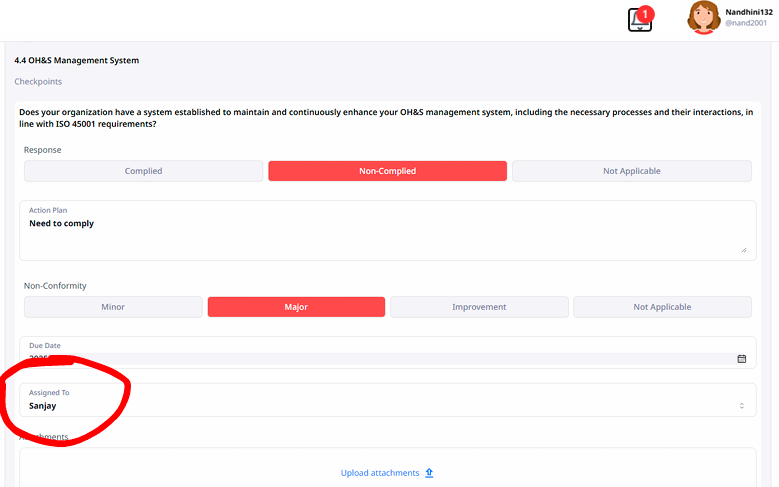The width and height of the screenshot is (779, 487).
Task: Open the notifications bell icon
Action: (639, 20)
